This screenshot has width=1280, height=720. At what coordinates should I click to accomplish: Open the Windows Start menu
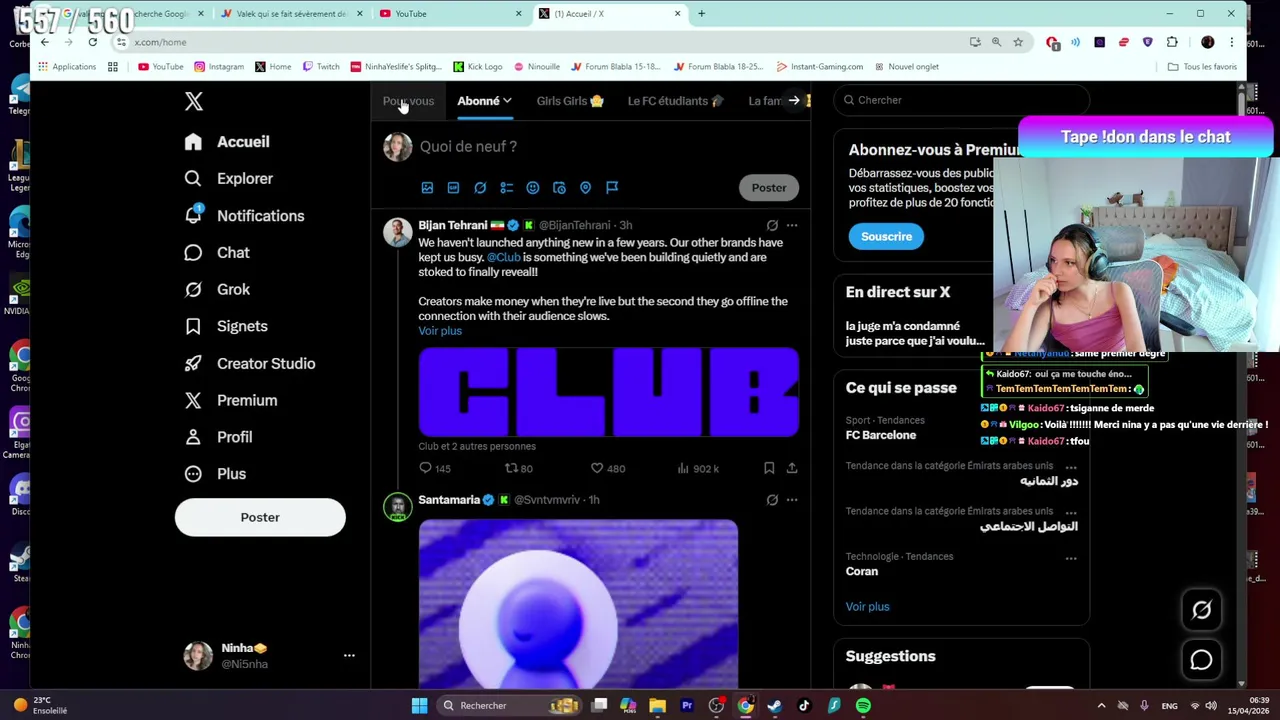tap(419, 706)
